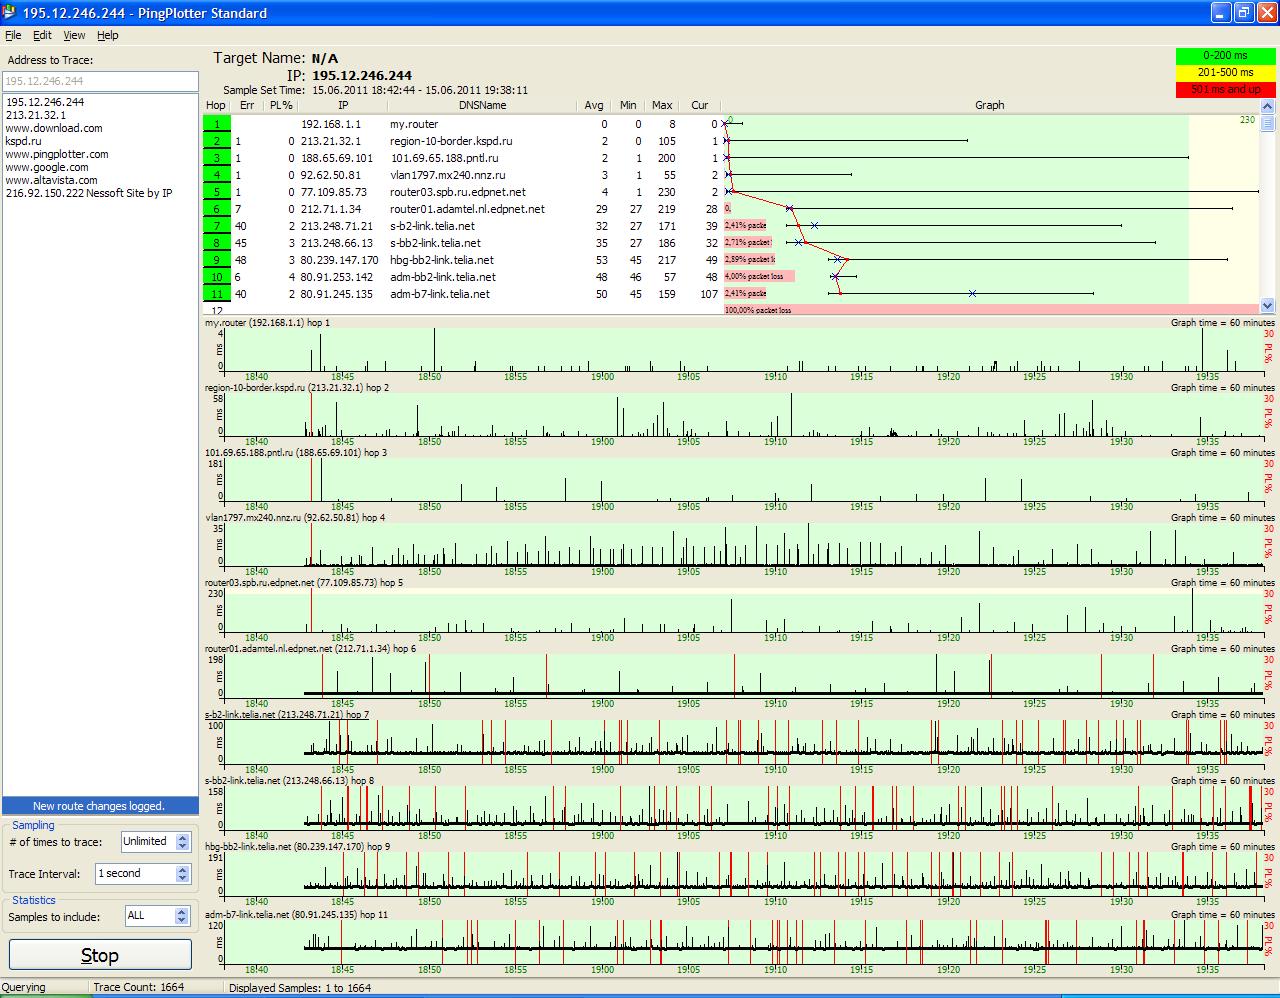Click the Avg column header
Screen dimensions: 1280x998
[594, 105]
